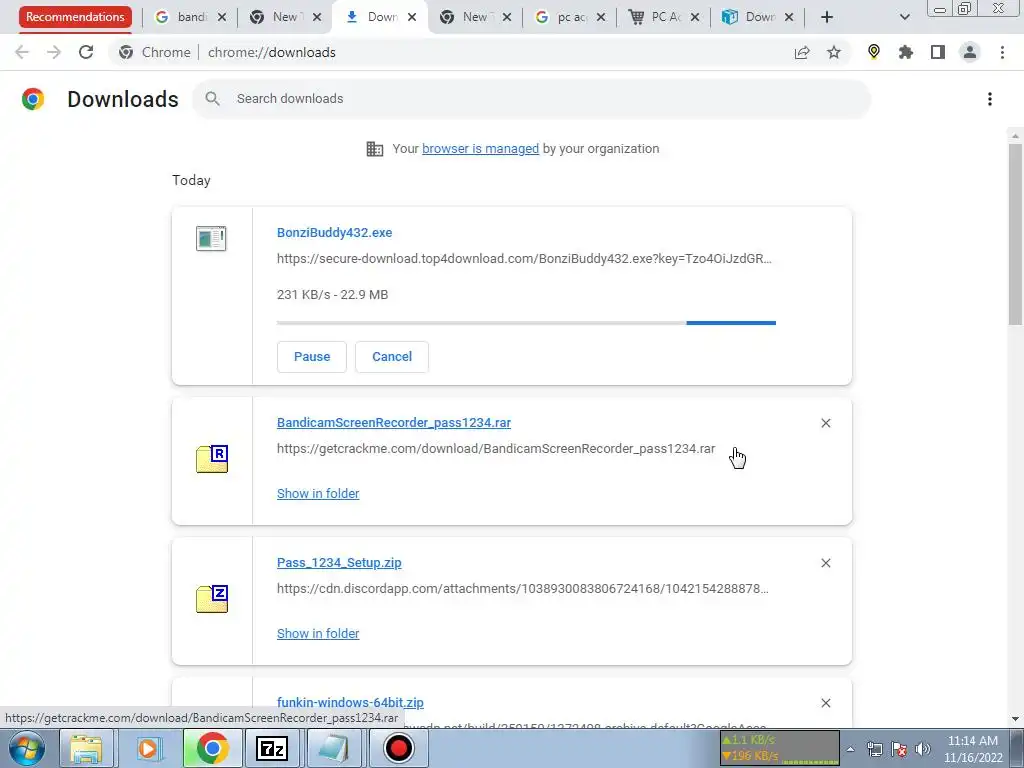
Task: Switch to the Recommendations tab
Action: coord(75,17)
